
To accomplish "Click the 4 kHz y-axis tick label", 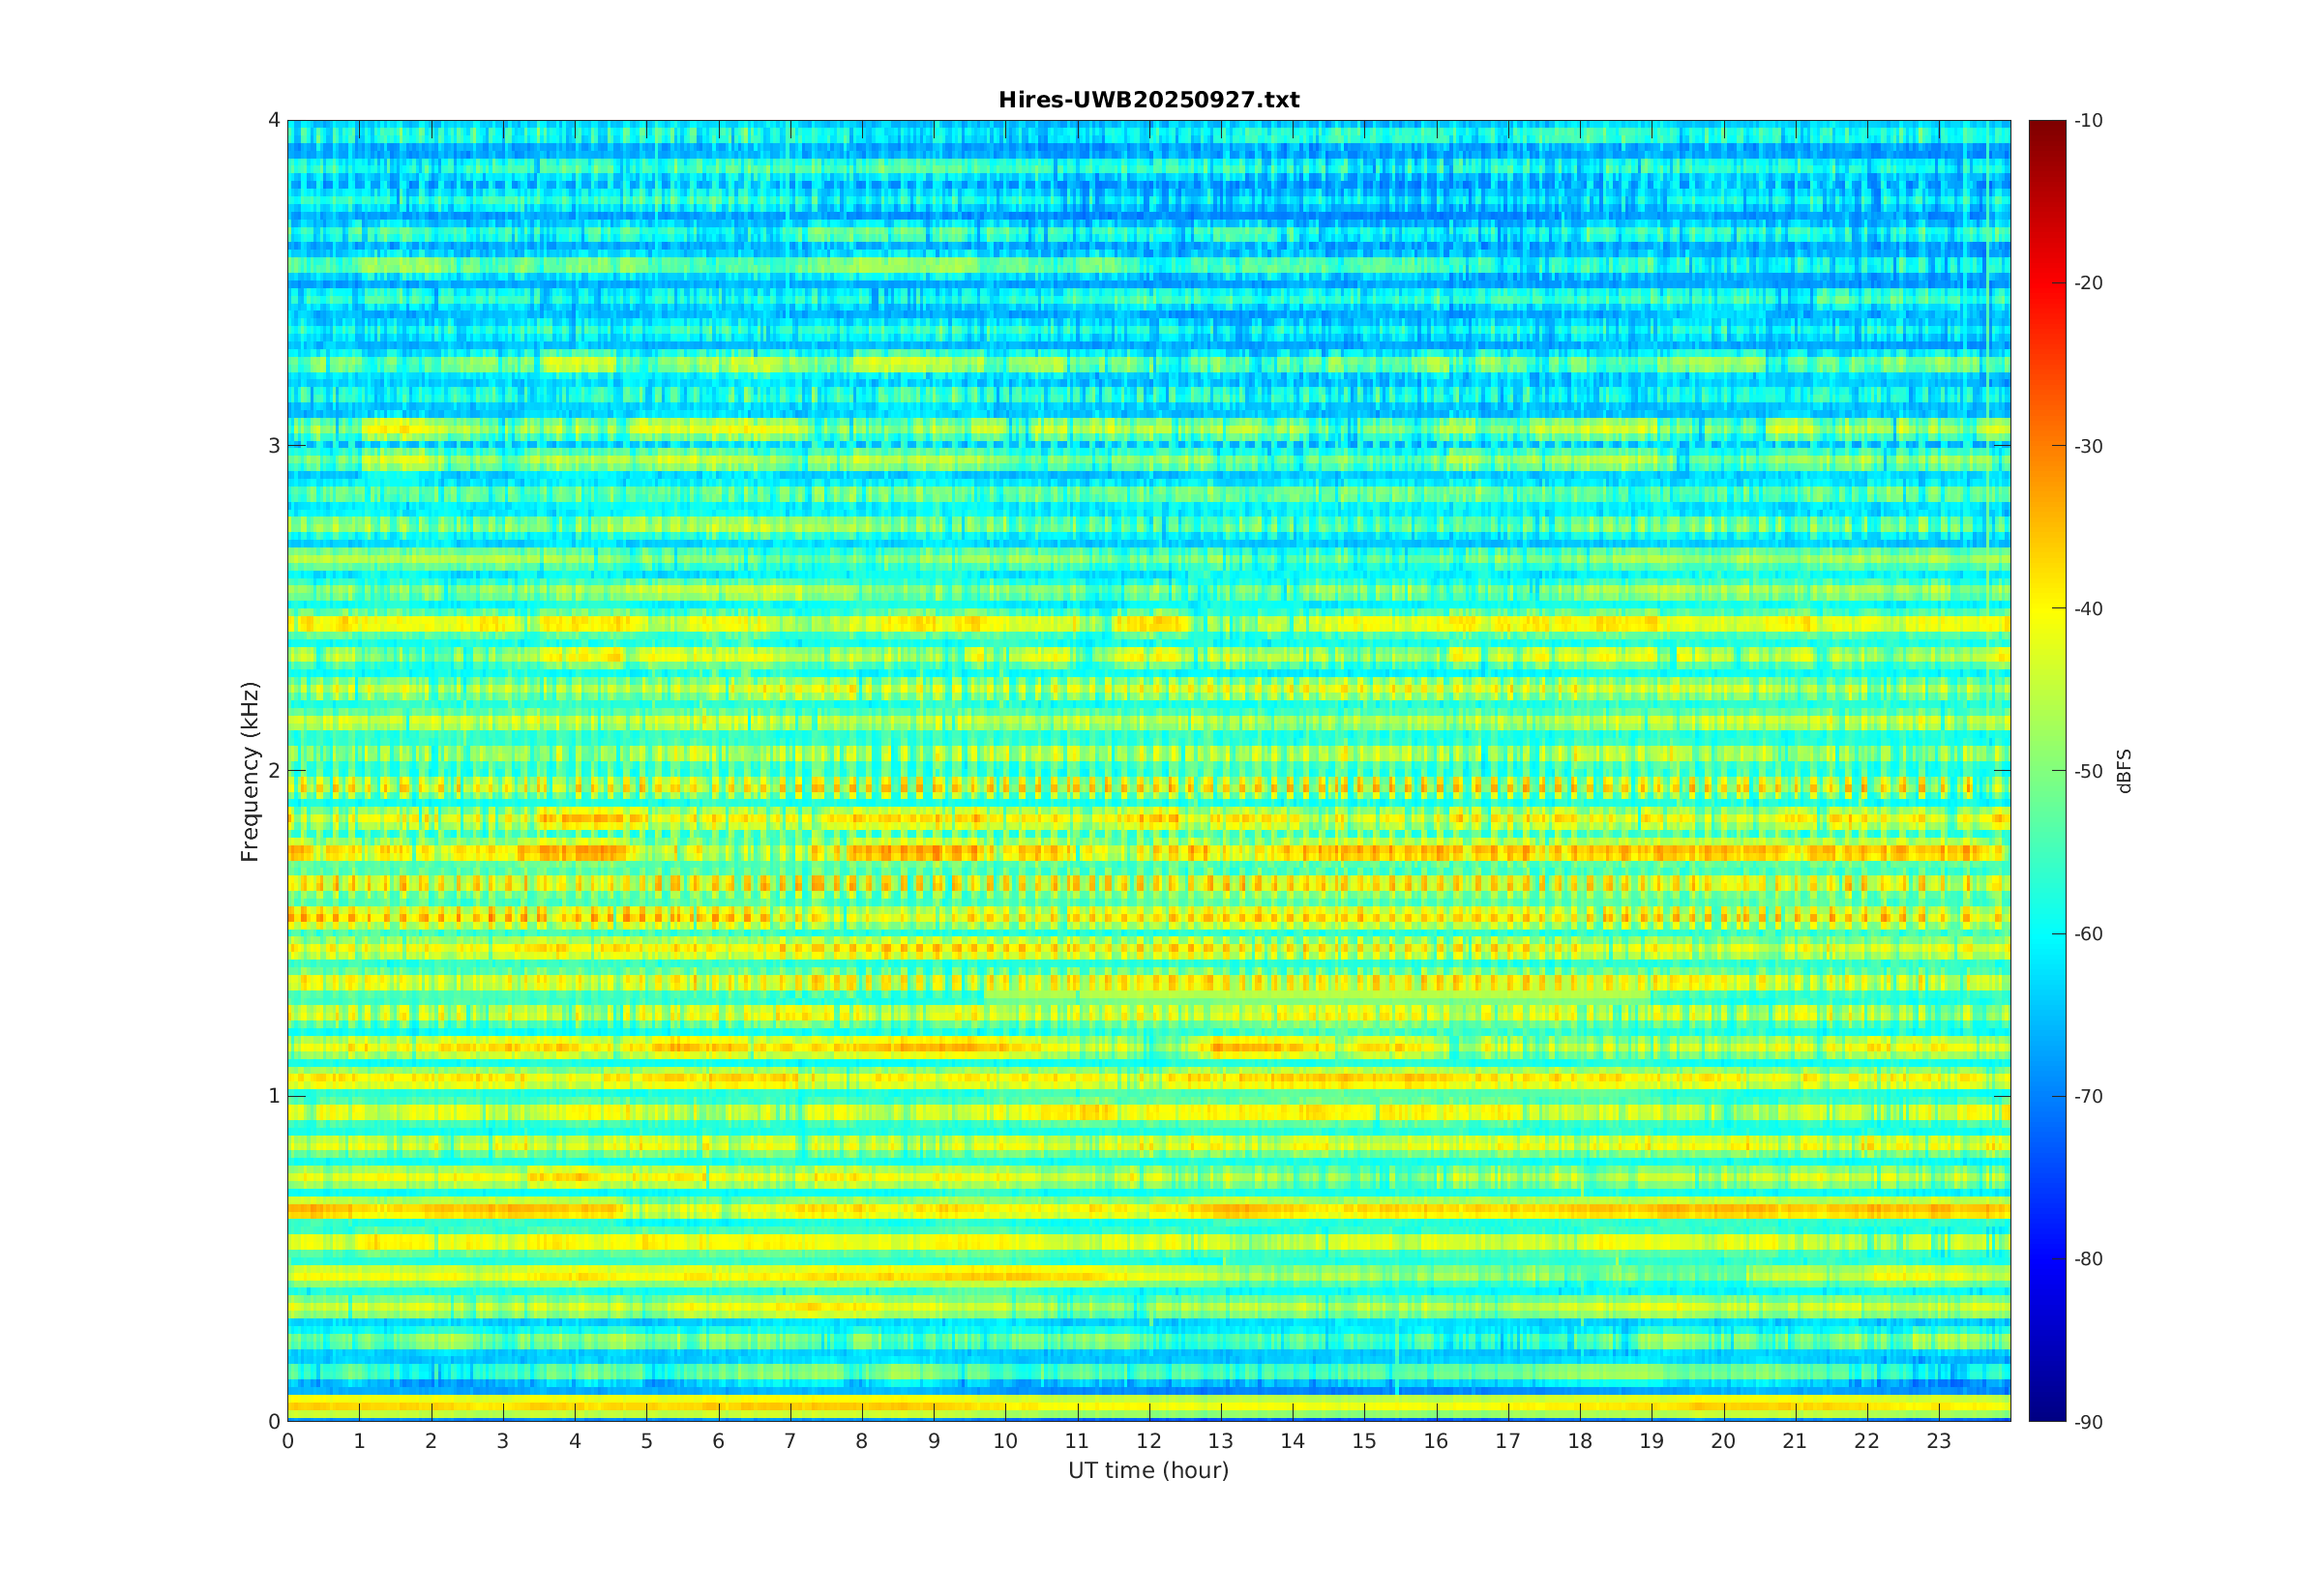I will [273, 120].
